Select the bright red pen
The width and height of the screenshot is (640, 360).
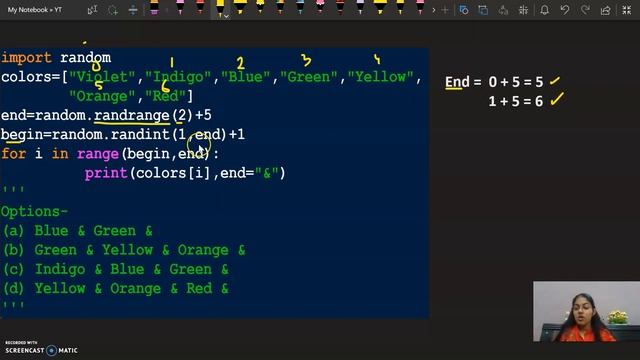coord(200,7)
